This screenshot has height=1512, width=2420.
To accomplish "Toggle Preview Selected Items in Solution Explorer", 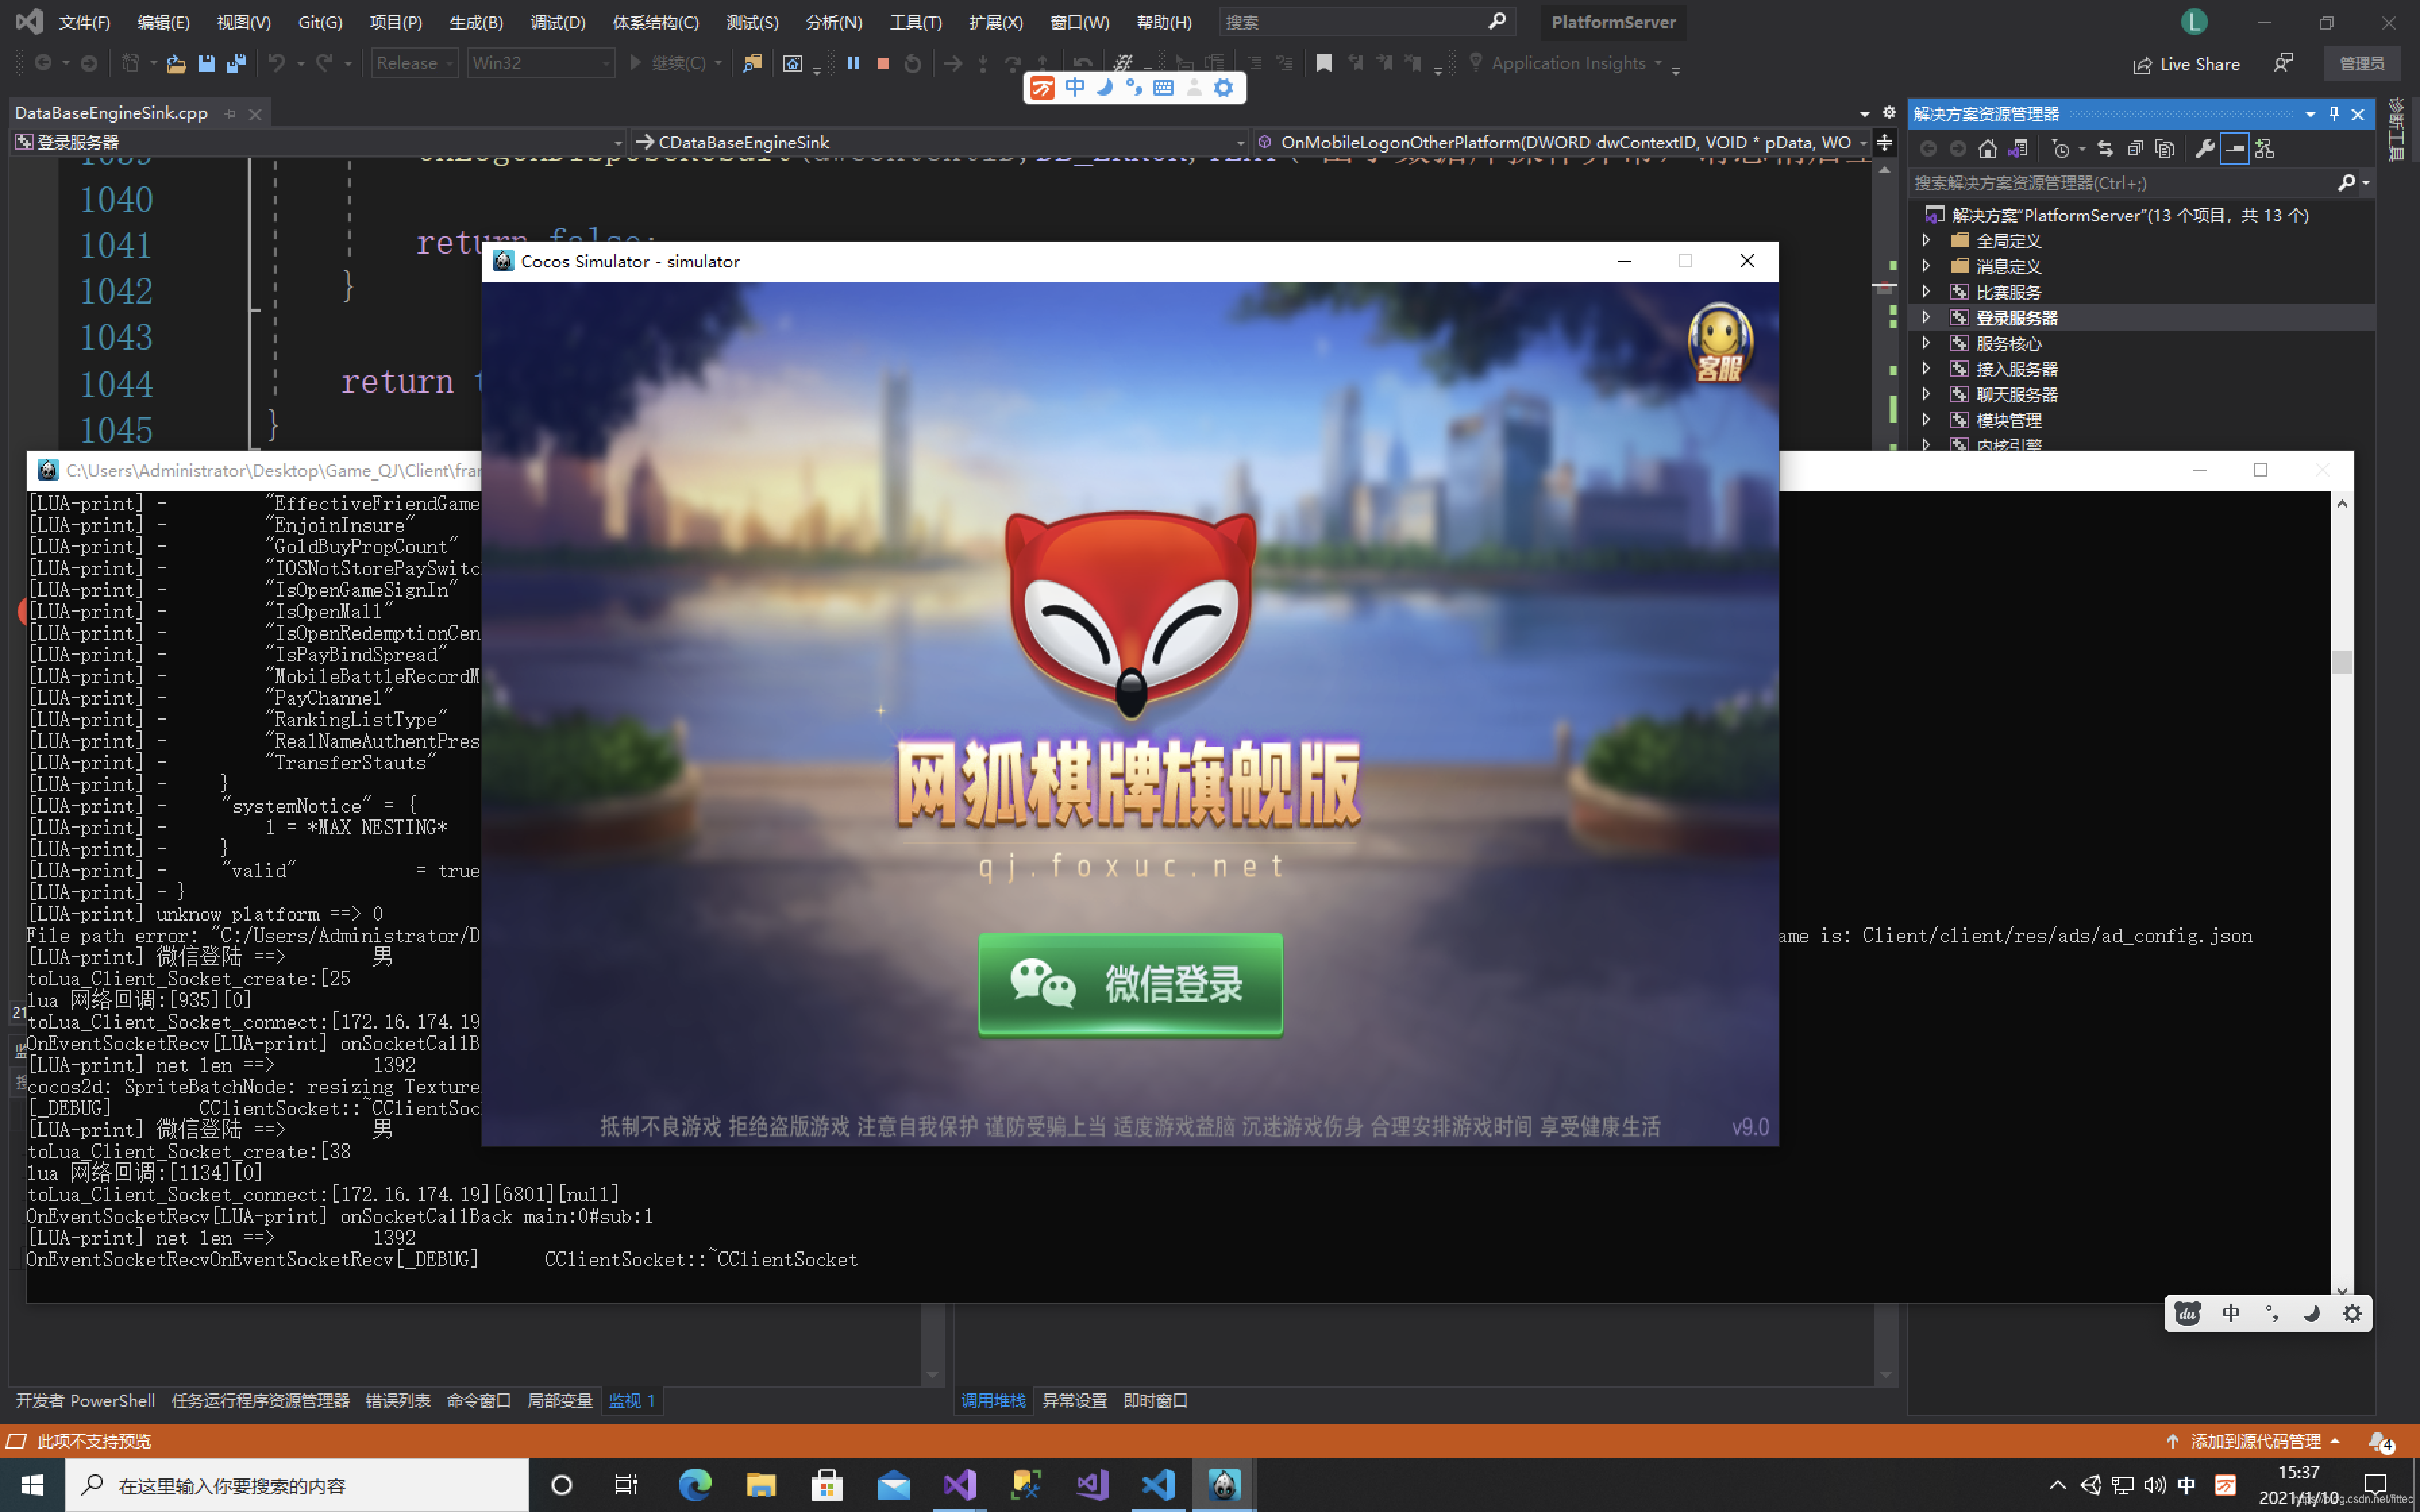I will [2234, 149].
